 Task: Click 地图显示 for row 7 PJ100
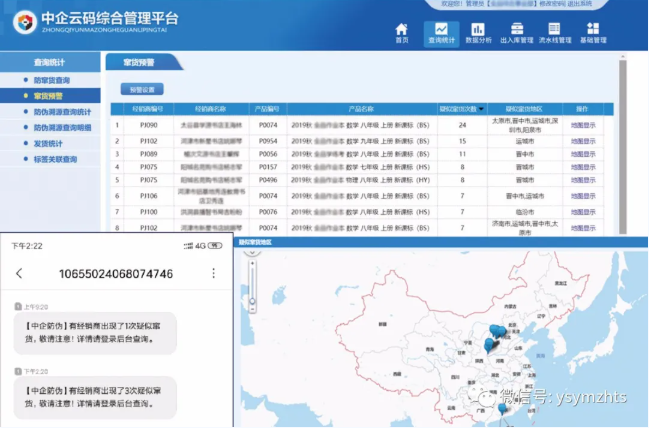coord(583,212)
